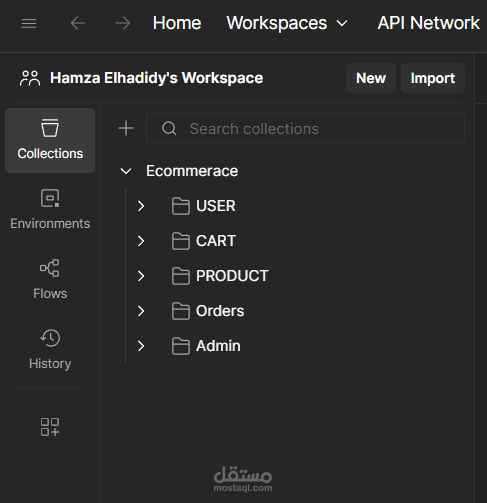Select the Collections sidebar tab
This screenshot has height=503, width=487.
tap(50, 140)
